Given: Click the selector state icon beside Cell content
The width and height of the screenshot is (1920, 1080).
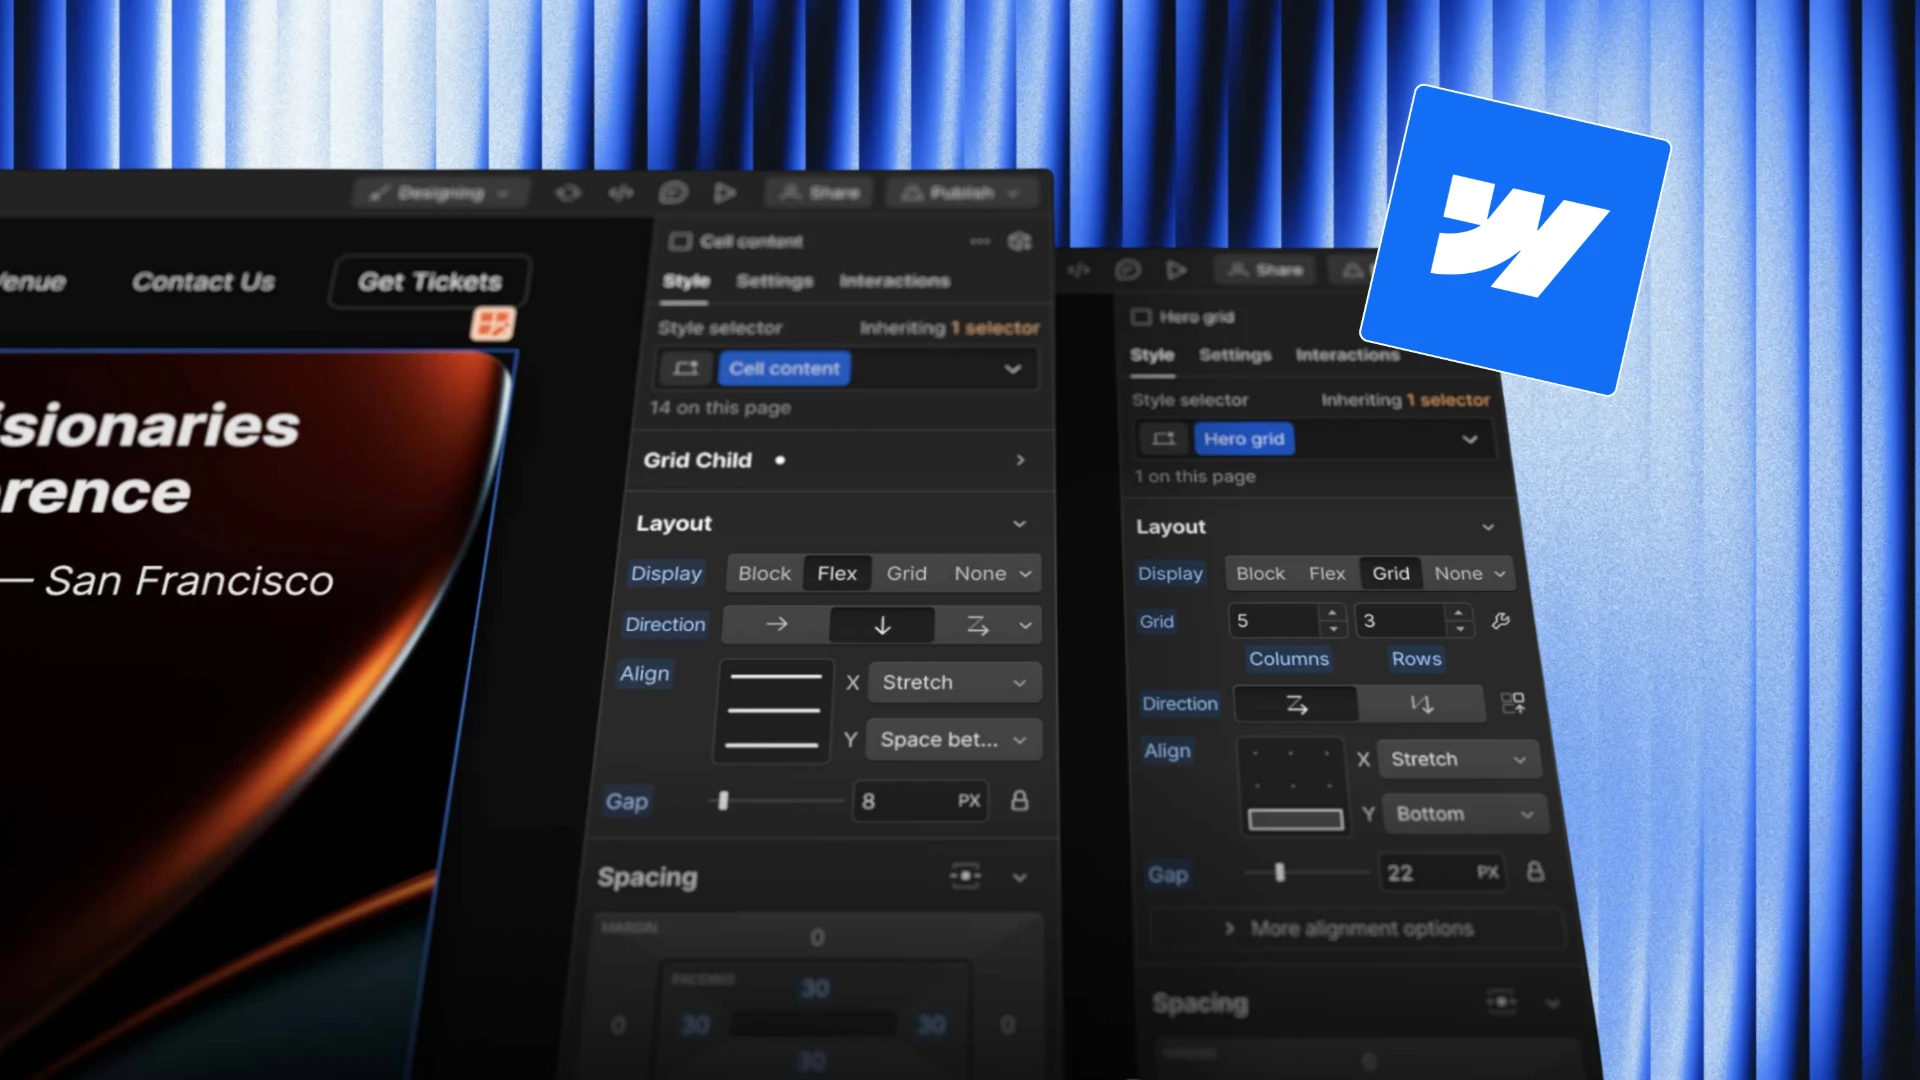Looking at the screenshot, I should click(x=685, y=368).
